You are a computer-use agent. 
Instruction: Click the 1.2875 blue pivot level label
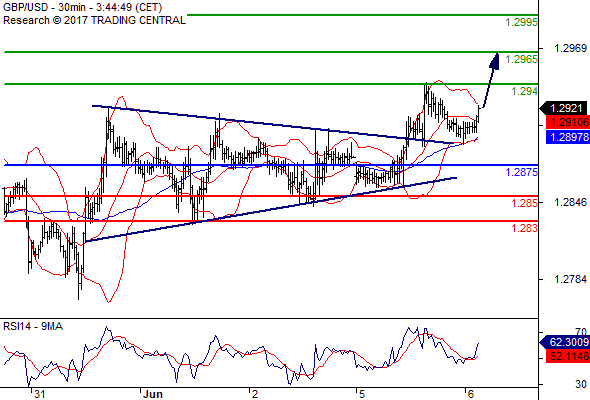click(521, 172)
